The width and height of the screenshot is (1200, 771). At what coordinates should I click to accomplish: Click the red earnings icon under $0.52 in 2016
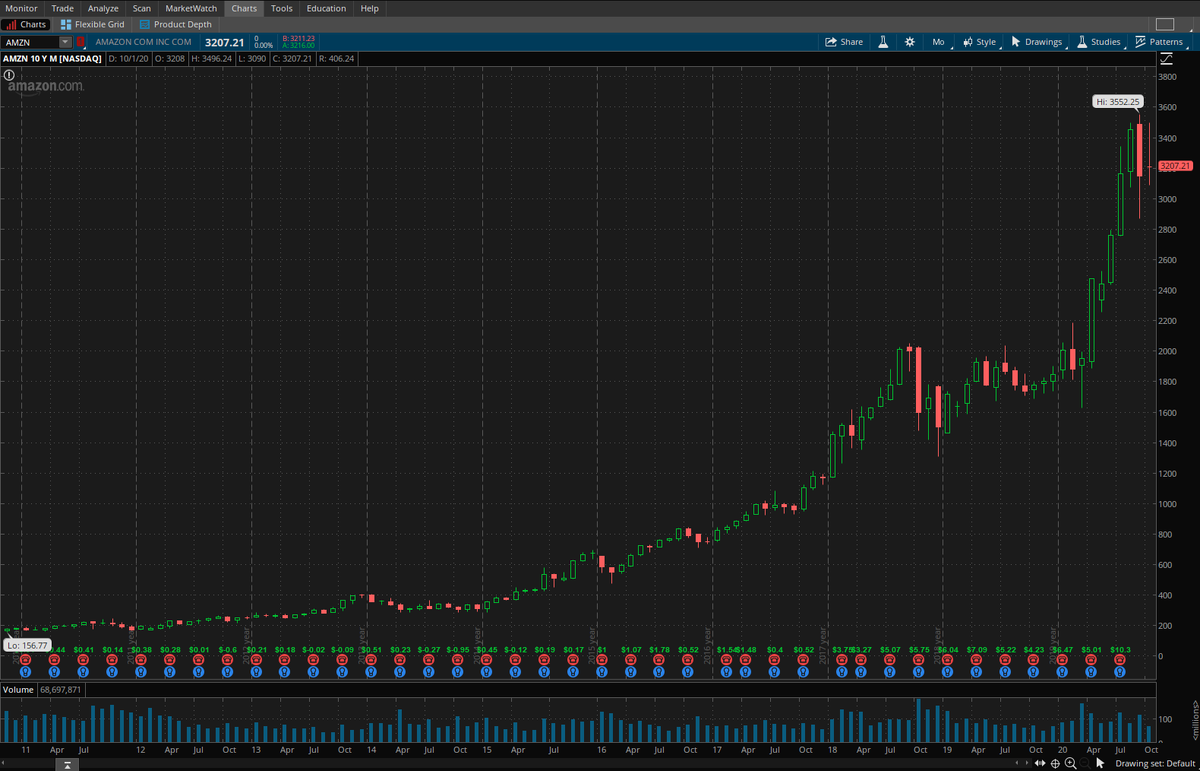[687, 660]
